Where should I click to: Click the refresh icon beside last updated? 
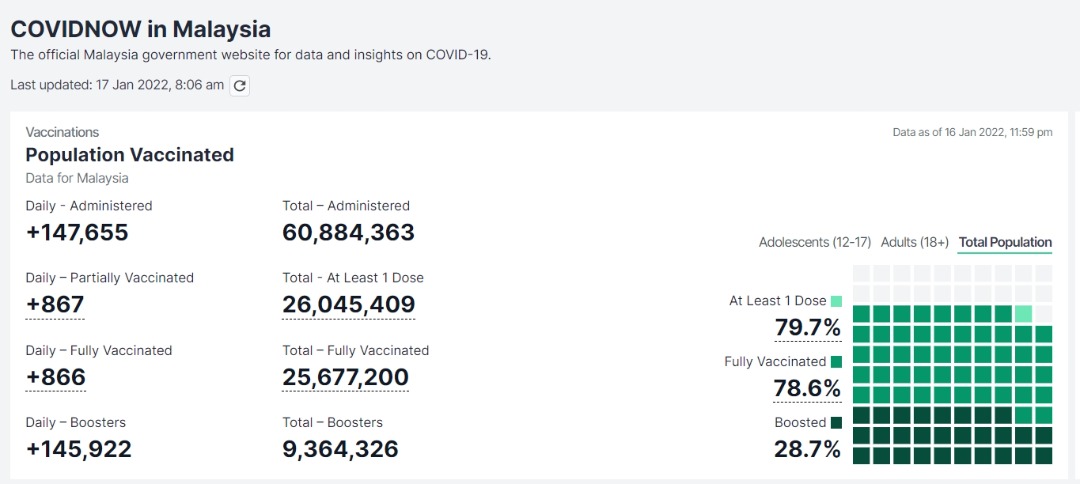[x=239, y=85]
